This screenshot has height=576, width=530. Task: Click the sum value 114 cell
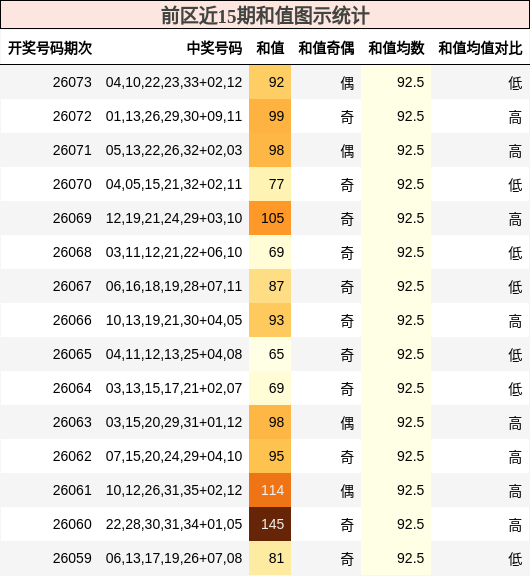[270, 490]
